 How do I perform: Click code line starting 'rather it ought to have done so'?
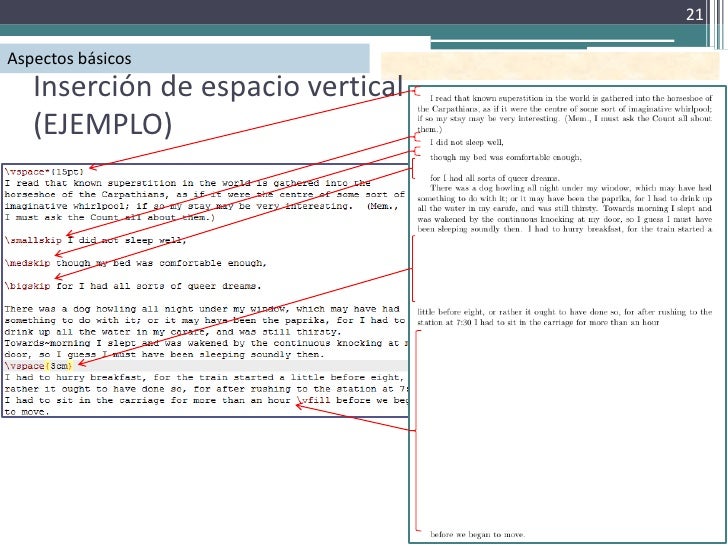pyautogui.click(x=206, y=389)
